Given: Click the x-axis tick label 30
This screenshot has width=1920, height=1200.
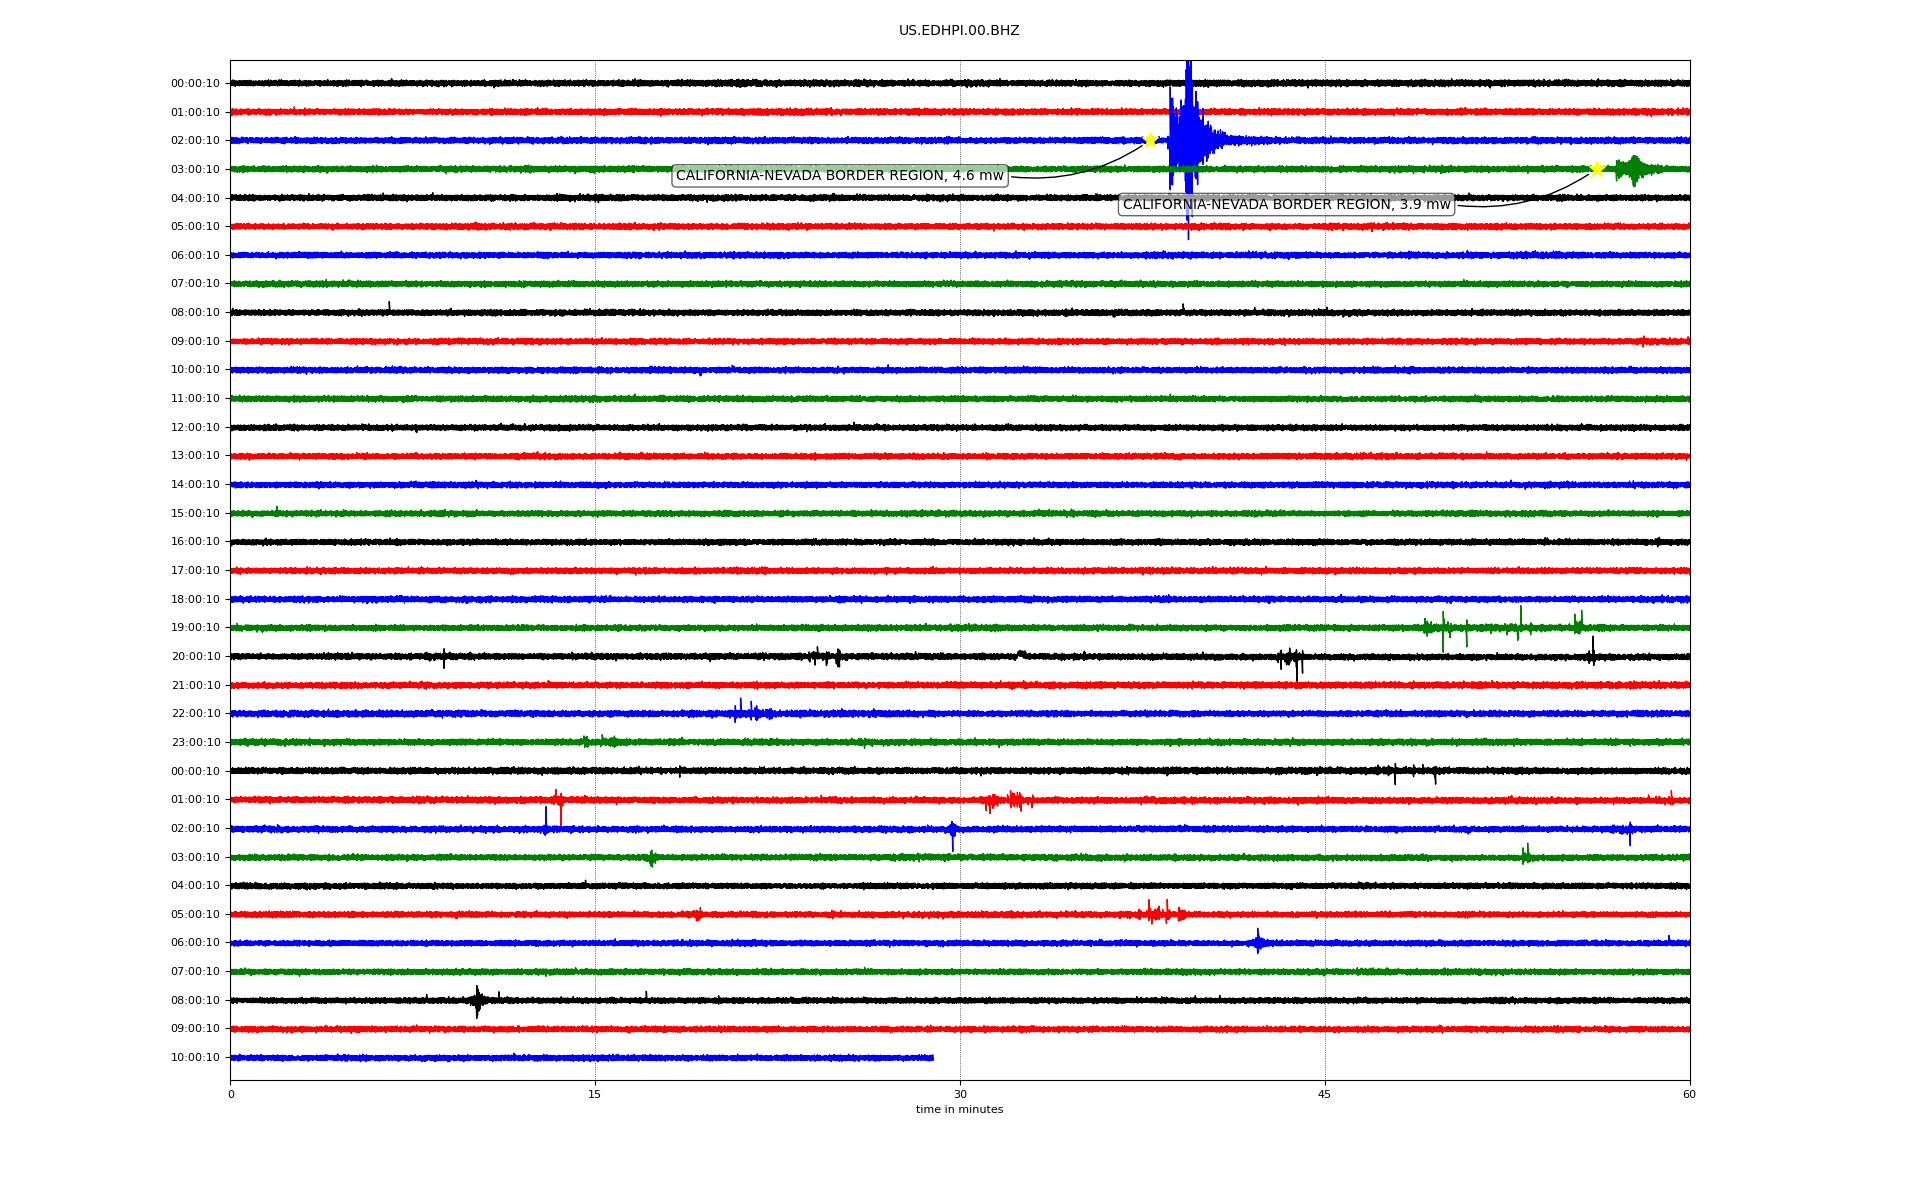Looking at the screenshot, I should (960, 1095).
